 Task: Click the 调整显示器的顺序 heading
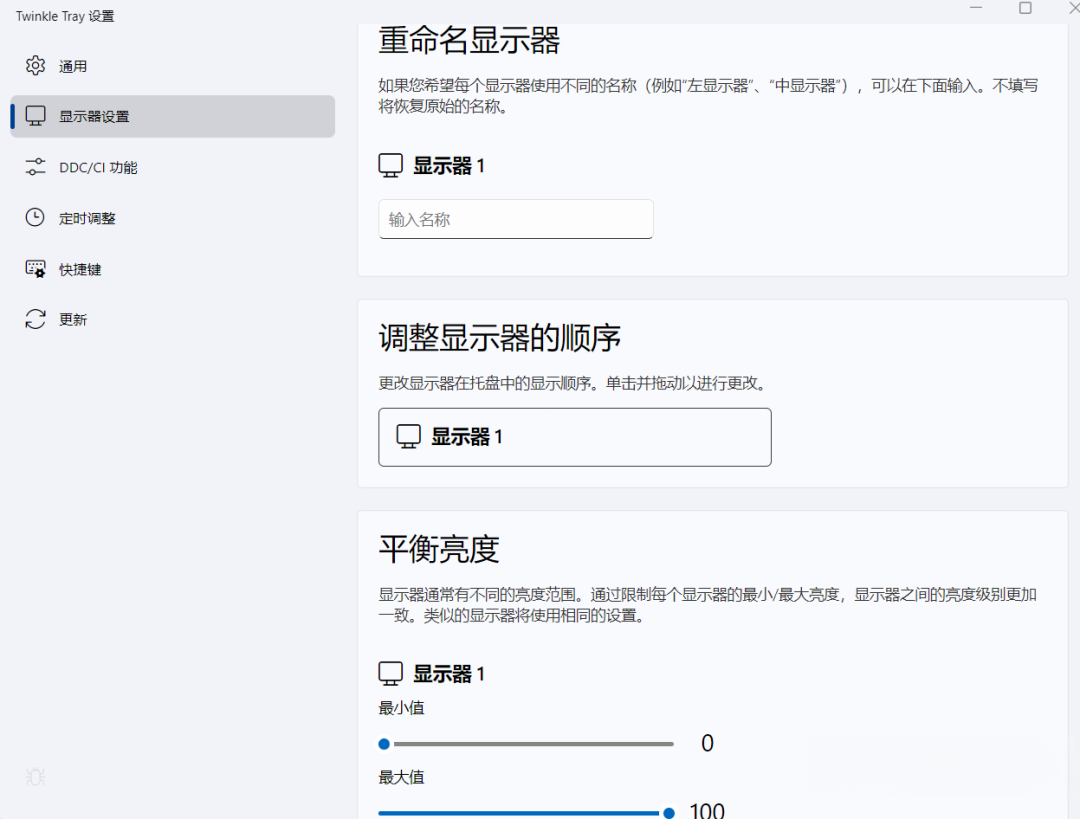pyautogui.click(x=499, y=338)
